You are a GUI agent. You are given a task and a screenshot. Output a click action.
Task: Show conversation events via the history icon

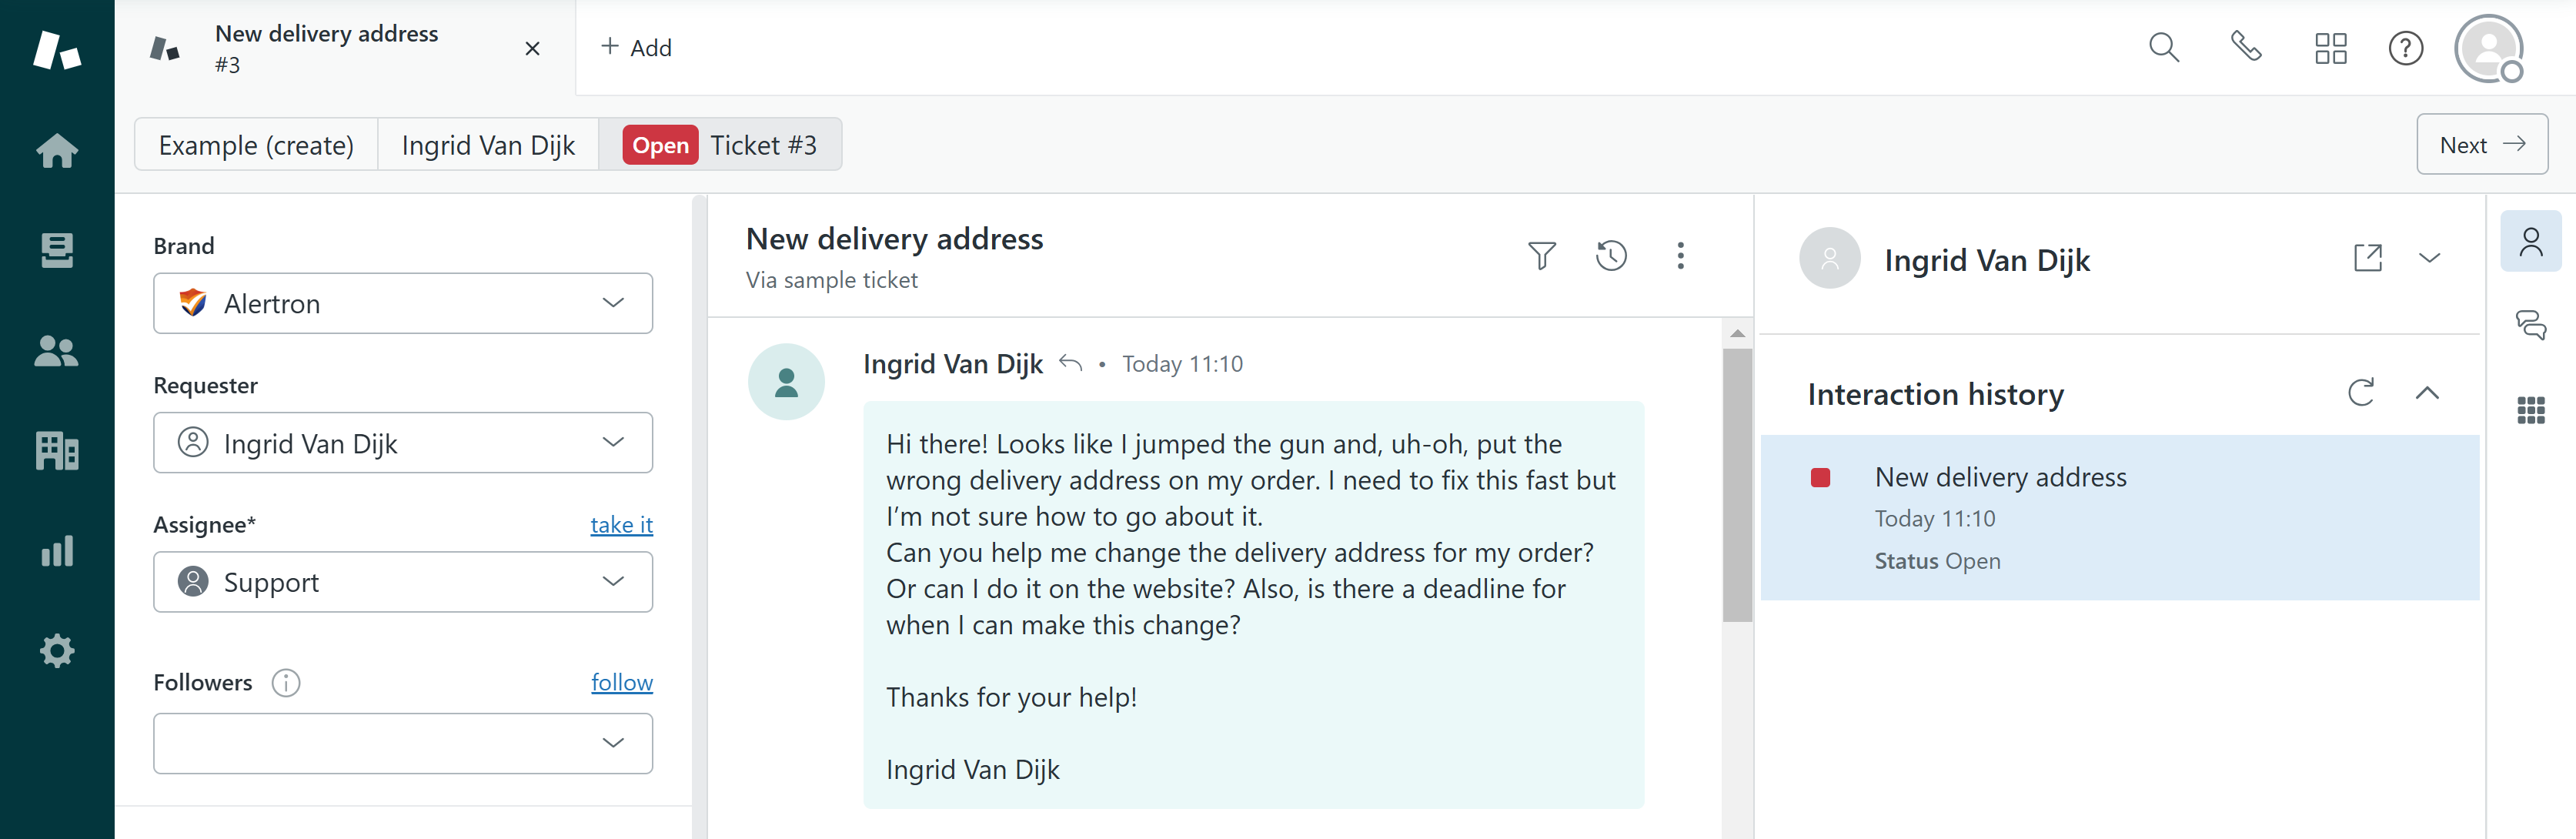point(1611,256)
